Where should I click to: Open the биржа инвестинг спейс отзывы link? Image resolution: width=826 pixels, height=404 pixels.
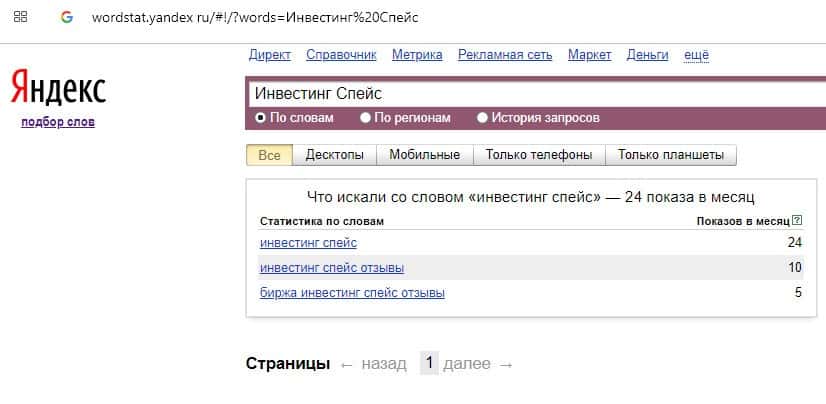[x=352, y=292]
